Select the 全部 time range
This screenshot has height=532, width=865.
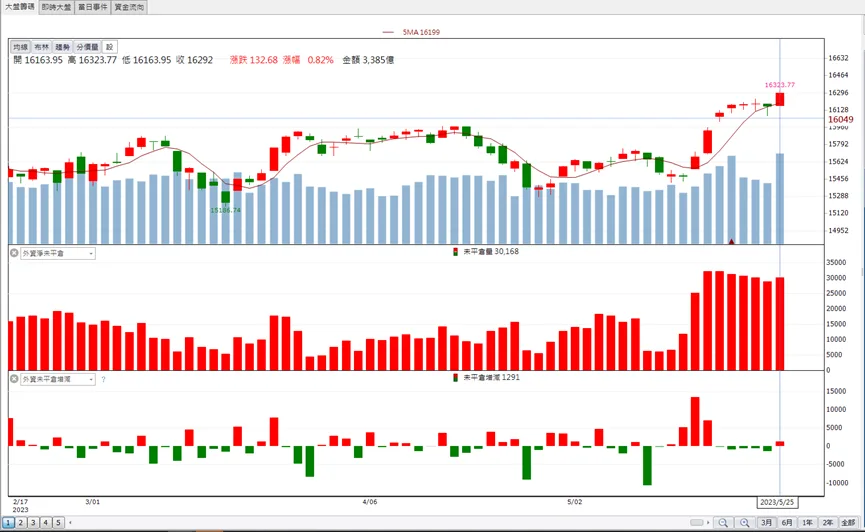[x=848, y=523]
